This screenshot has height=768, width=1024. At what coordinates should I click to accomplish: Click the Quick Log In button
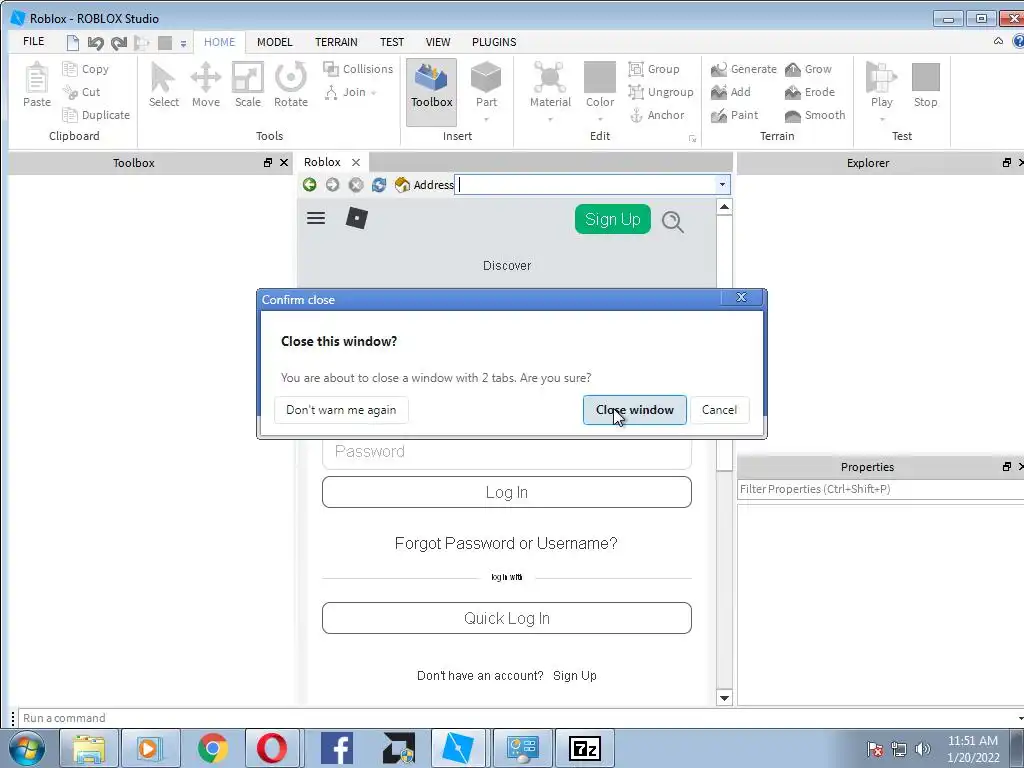tap(507, 618)
